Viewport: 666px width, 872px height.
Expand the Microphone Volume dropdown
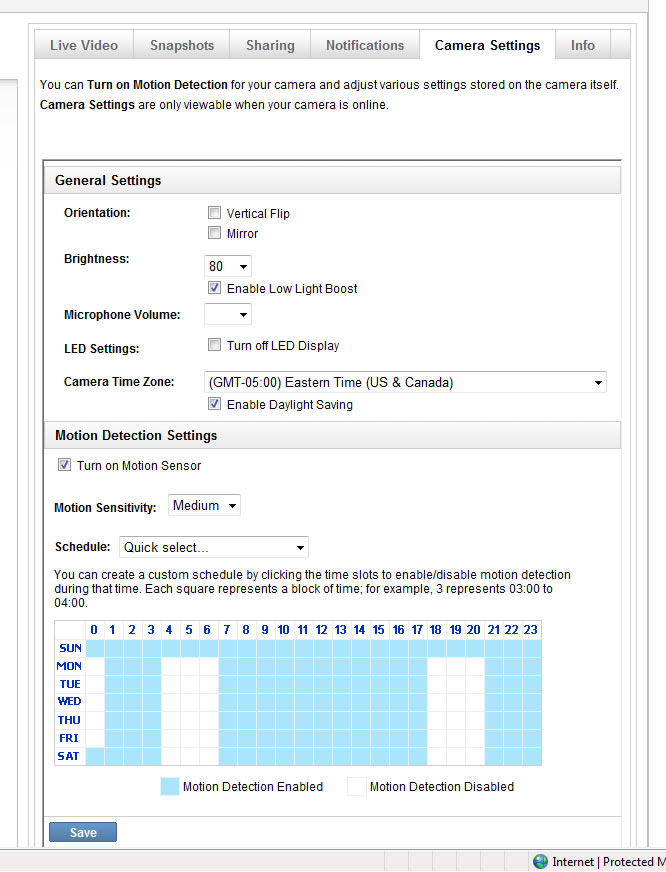point(228,315)
